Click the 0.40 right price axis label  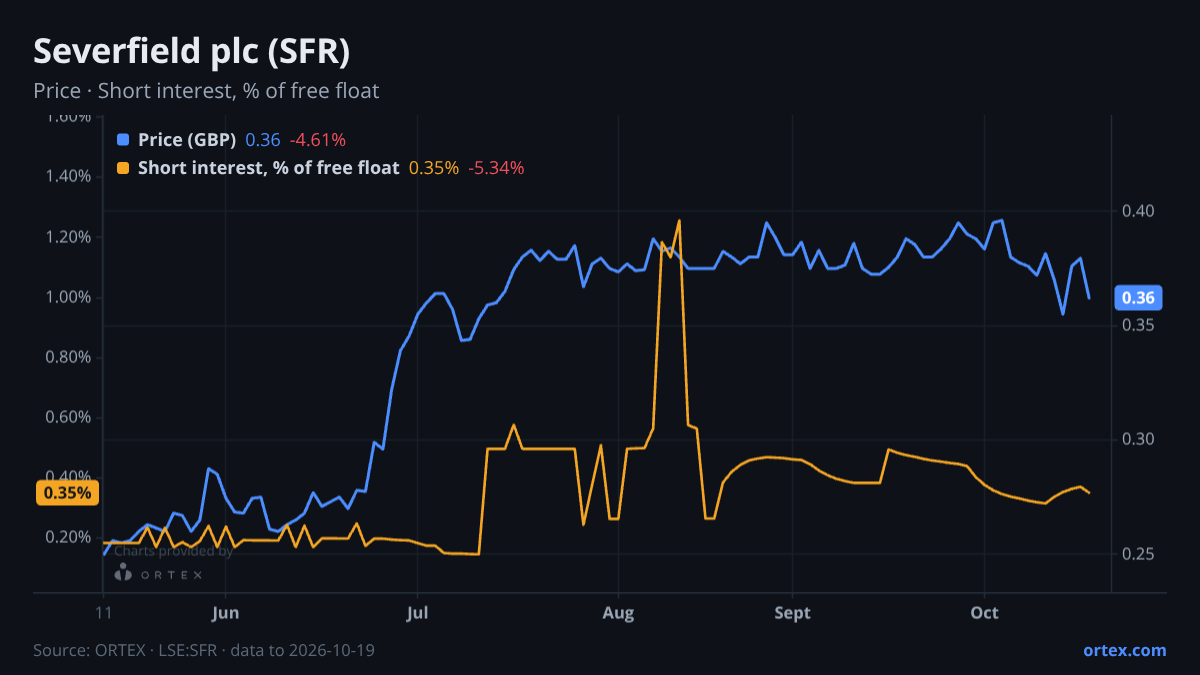click(1139, 211)
